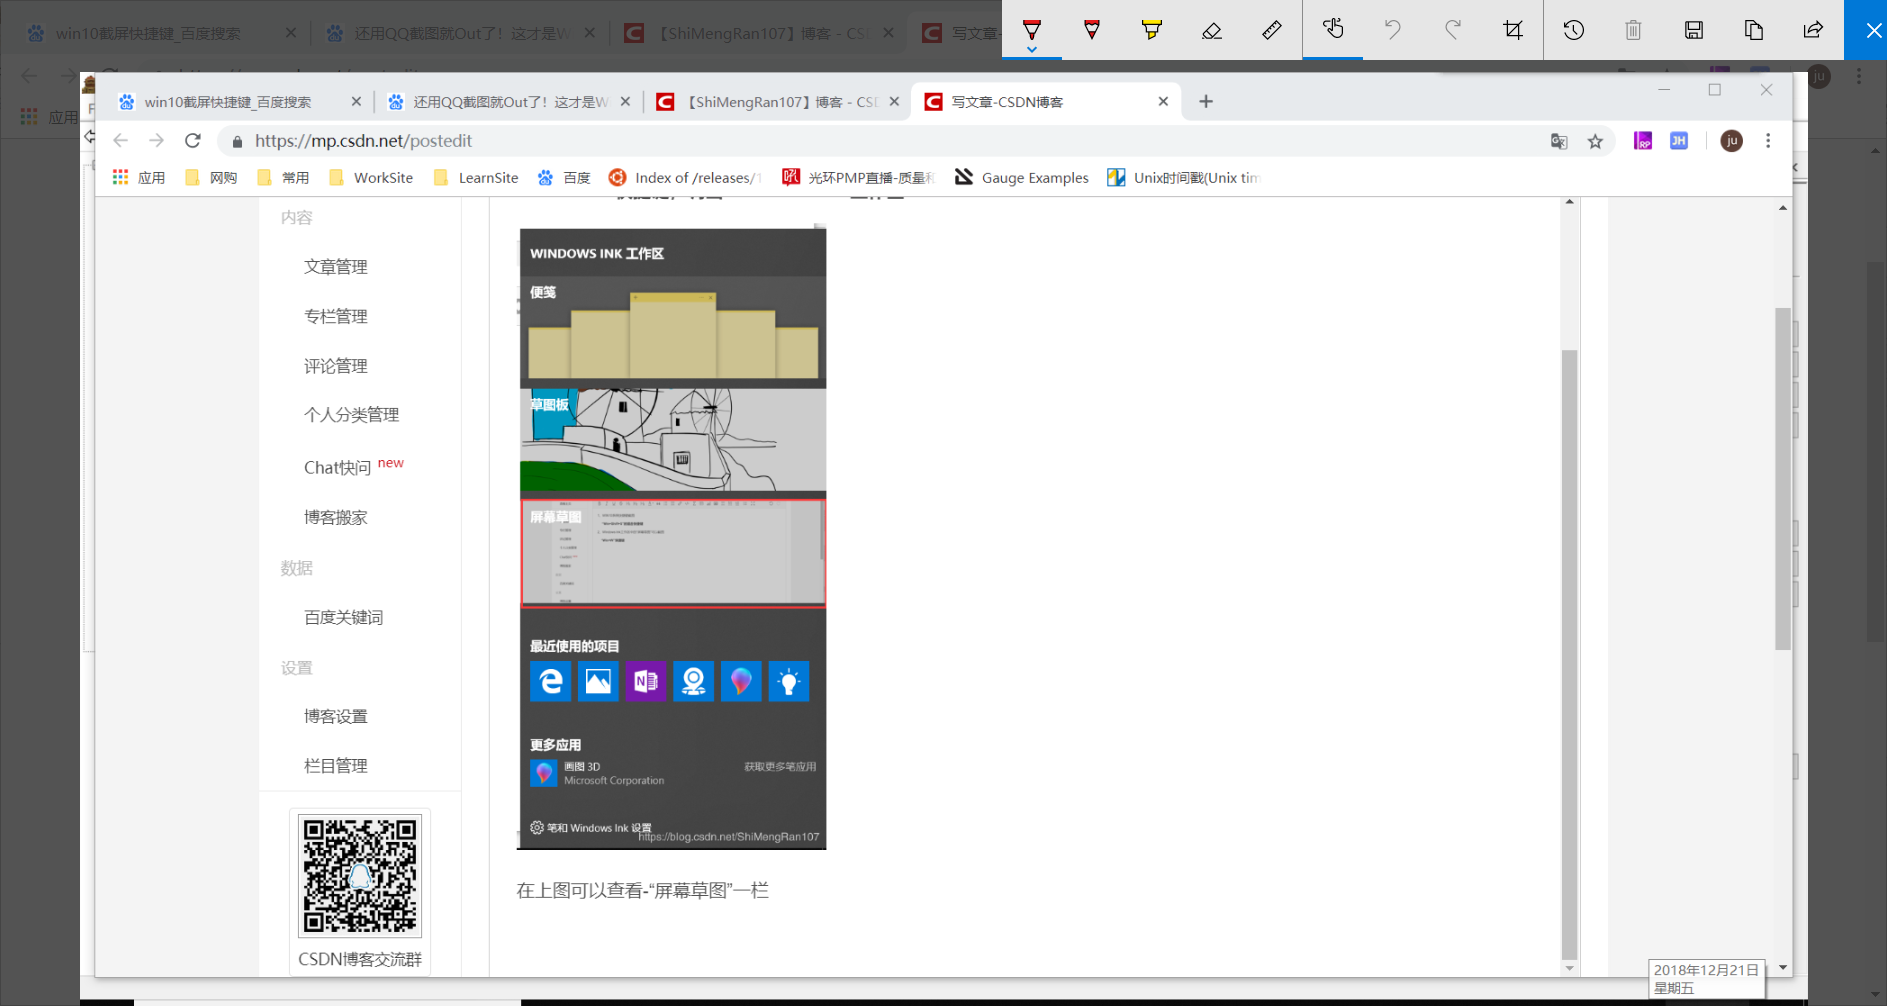The height and width of the screenshot is (1006, 1887).
Task: Open Google Translate page icon
Action: (1559, 141)
